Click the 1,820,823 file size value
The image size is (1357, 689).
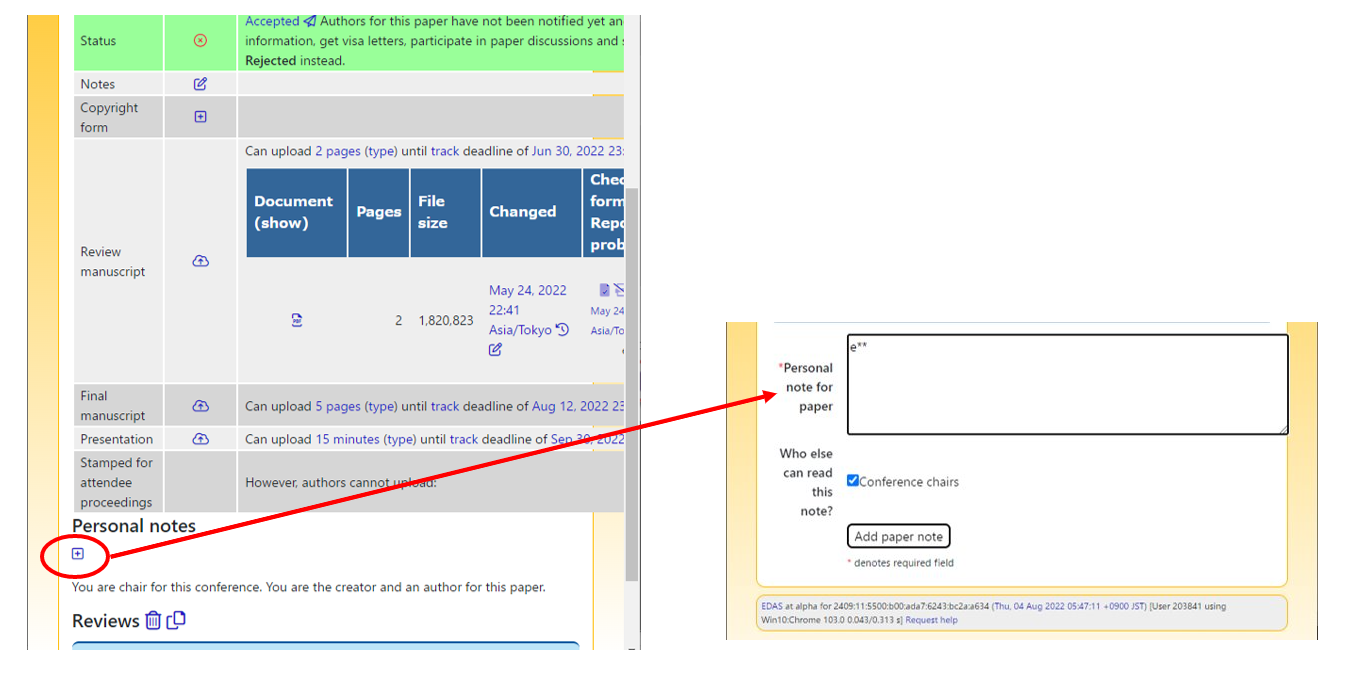446,320
